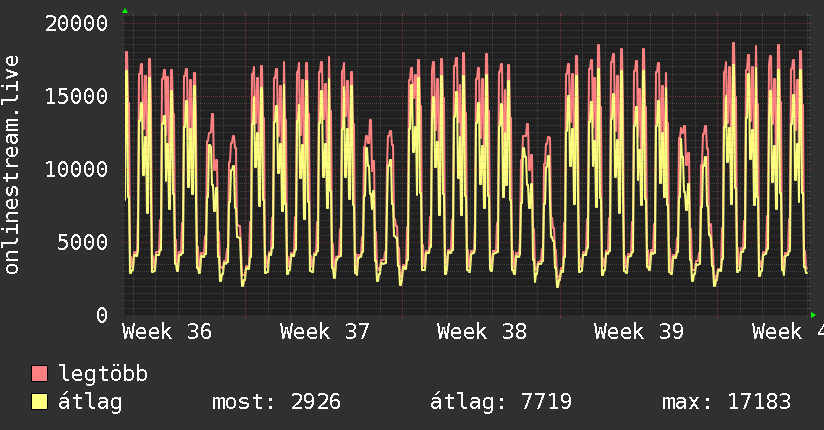Click the Week 39 axis label
This screenshot has width=824, height=430.
tap(639, 332)
